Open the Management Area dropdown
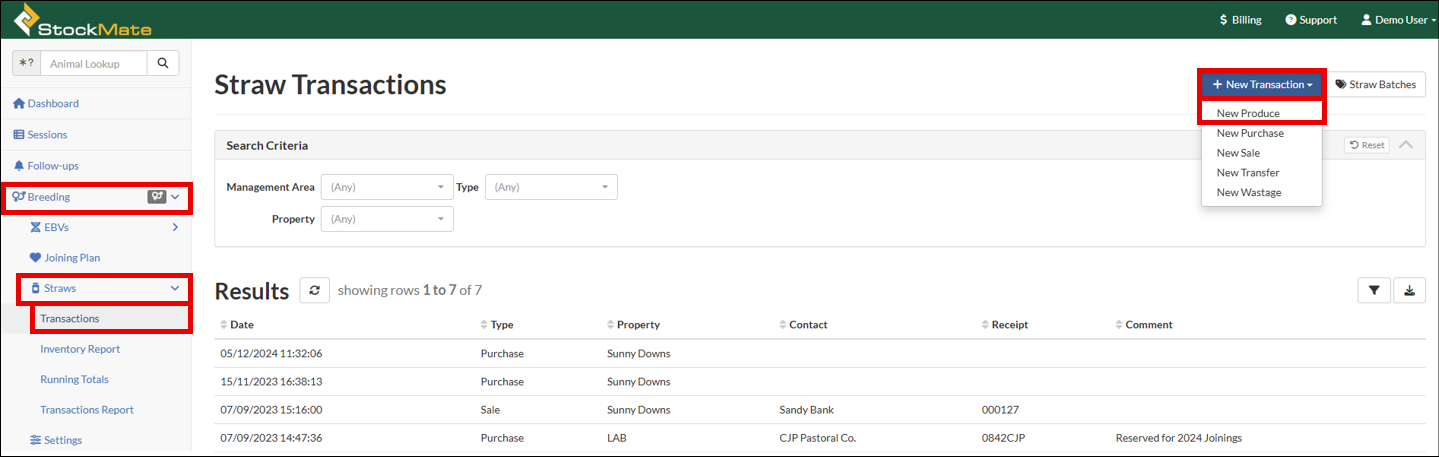Viewport: 1439px width, 457px height. click(x=387, y=187)
